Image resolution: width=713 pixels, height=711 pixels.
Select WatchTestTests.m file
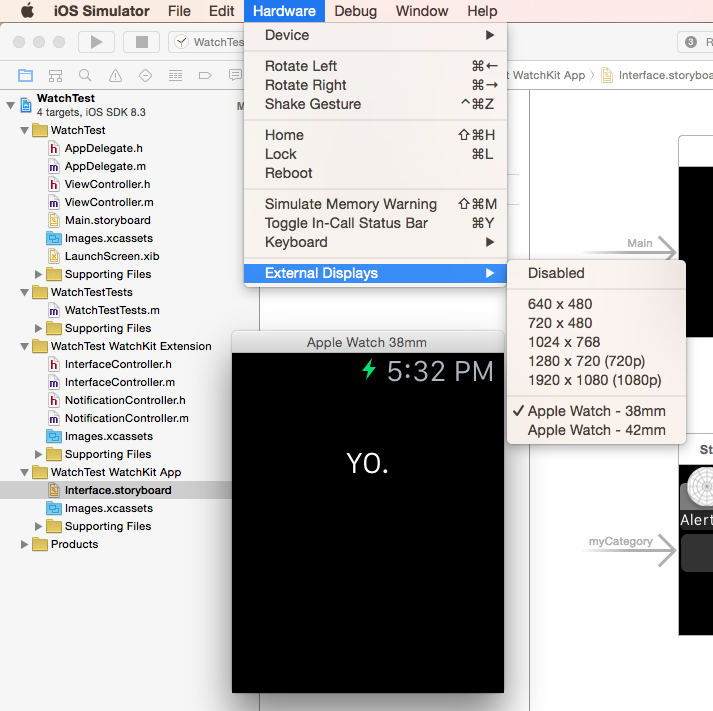coord(112,310)
